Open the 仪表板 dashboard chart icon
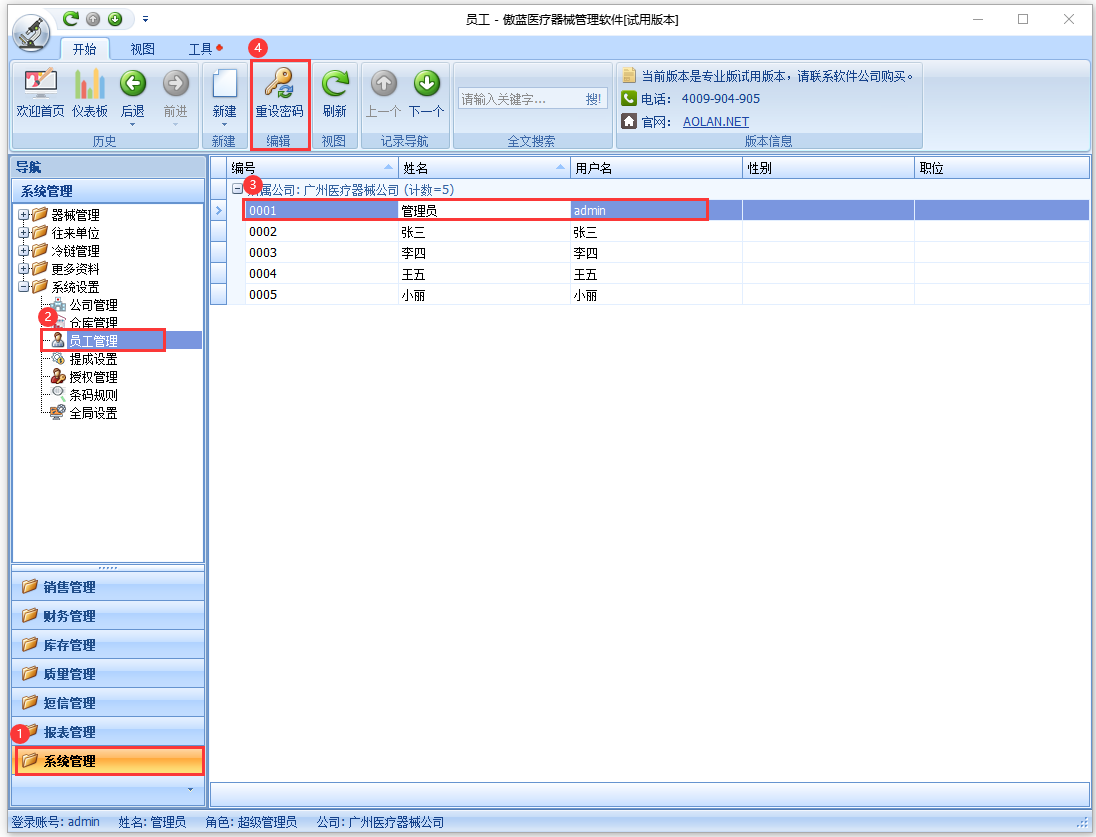 tap(90, 83)
